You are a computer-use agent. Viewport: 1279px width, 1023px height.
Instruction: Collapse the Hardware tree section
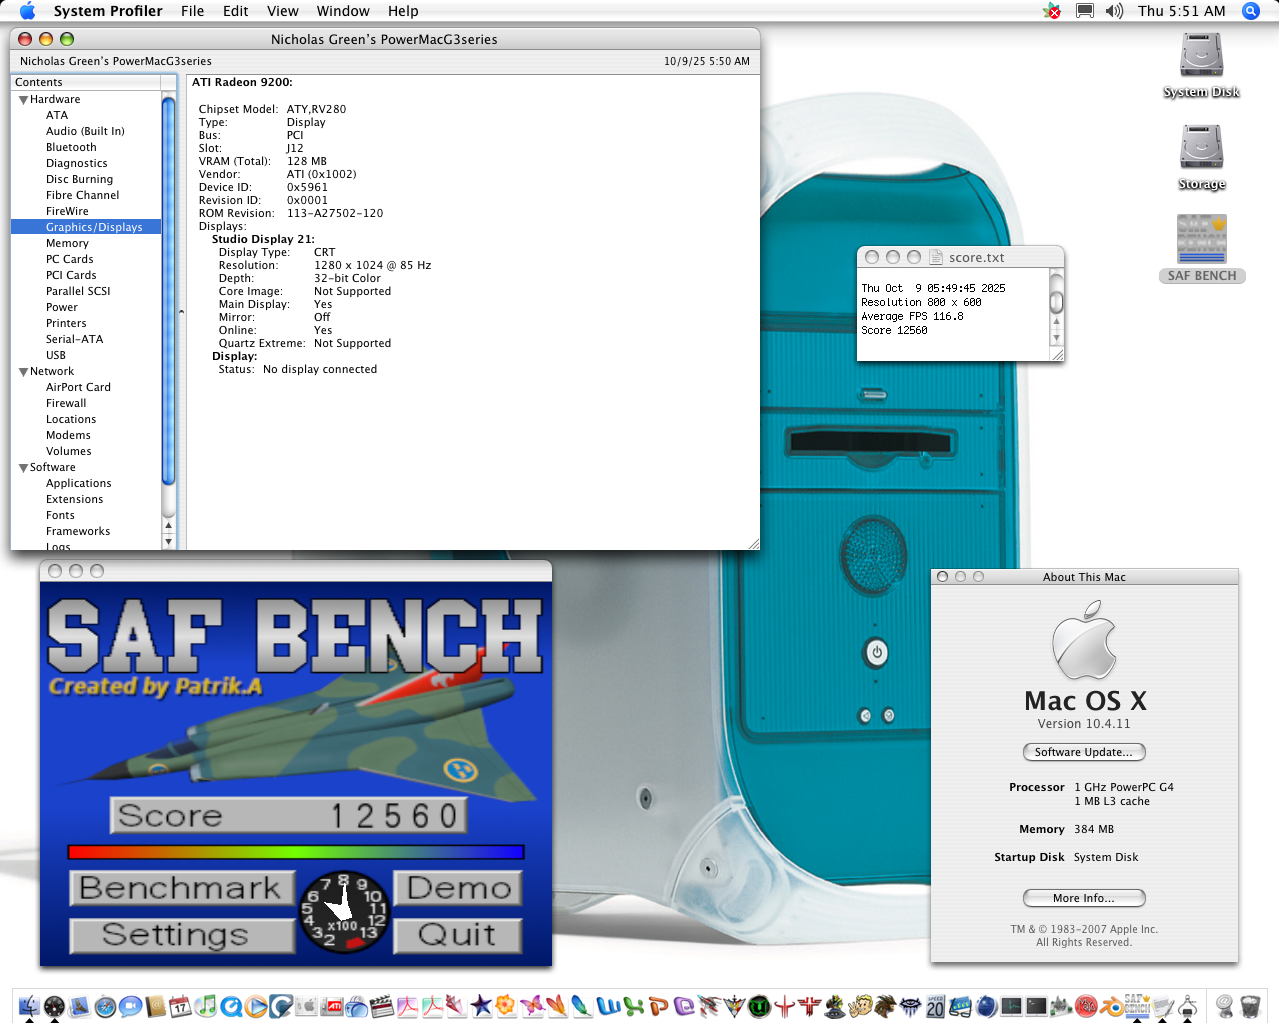23,100
